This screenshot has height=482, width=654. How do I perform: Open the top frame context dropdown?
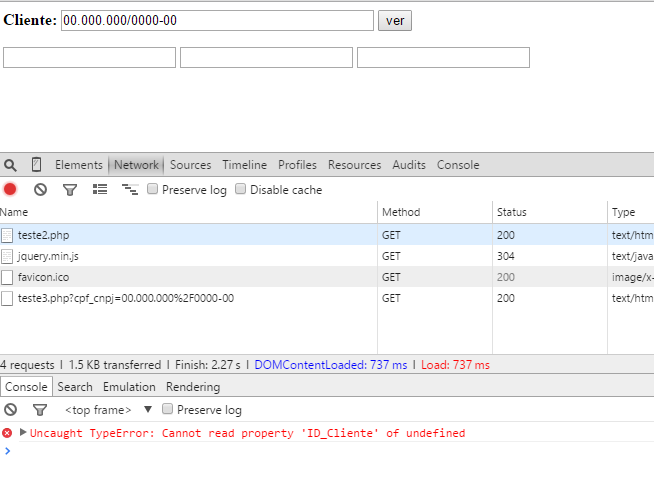point(147,409)
